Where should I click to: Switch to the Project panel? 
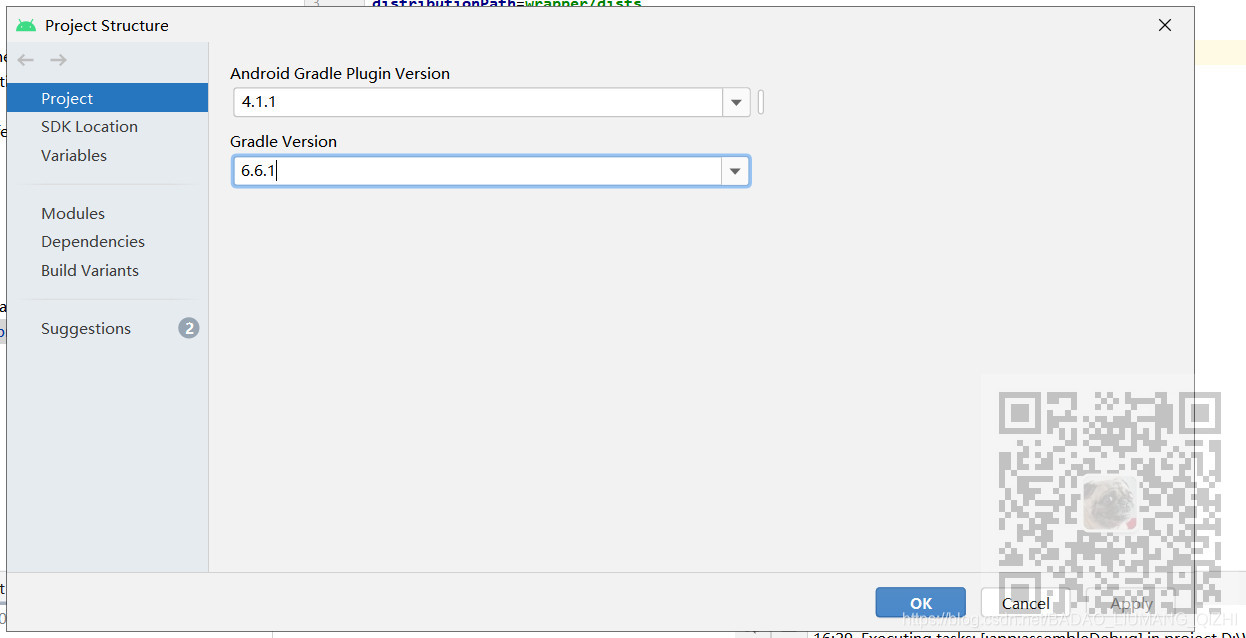[x=67, y=98]
